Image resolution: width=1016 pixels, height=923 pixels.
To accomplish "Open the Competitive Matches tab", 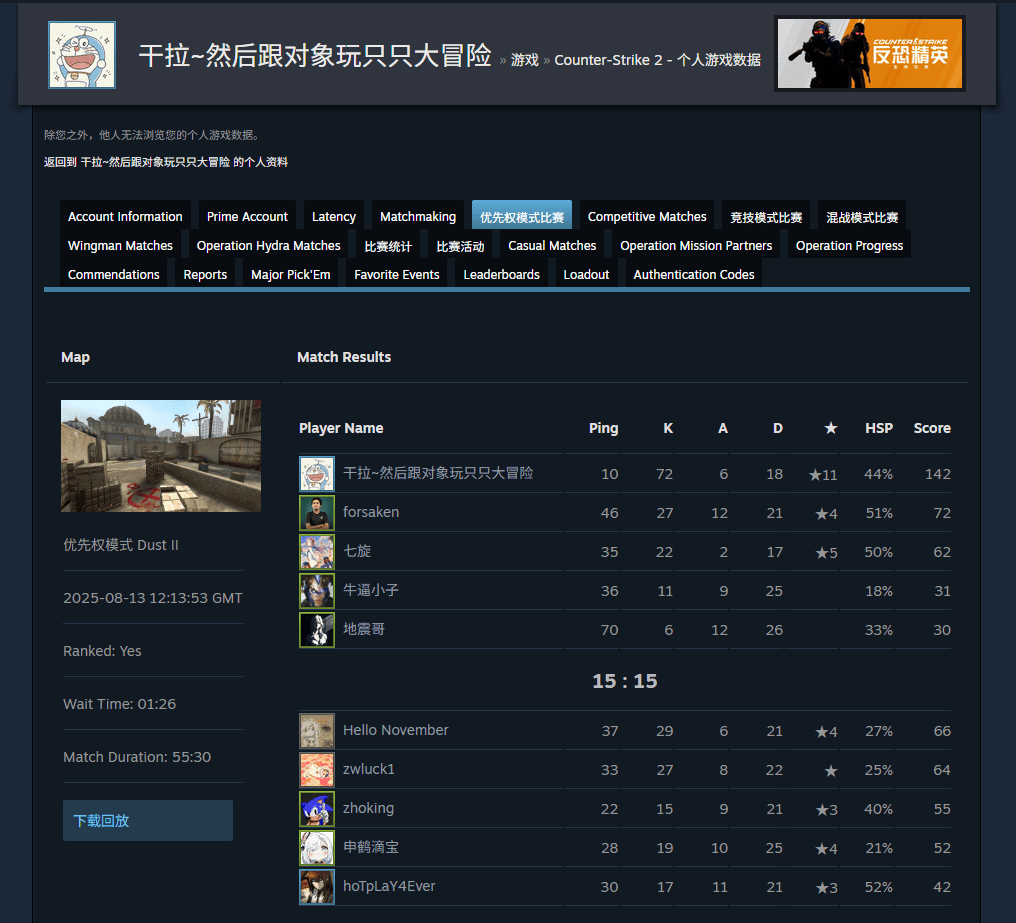I will point(647,217).
